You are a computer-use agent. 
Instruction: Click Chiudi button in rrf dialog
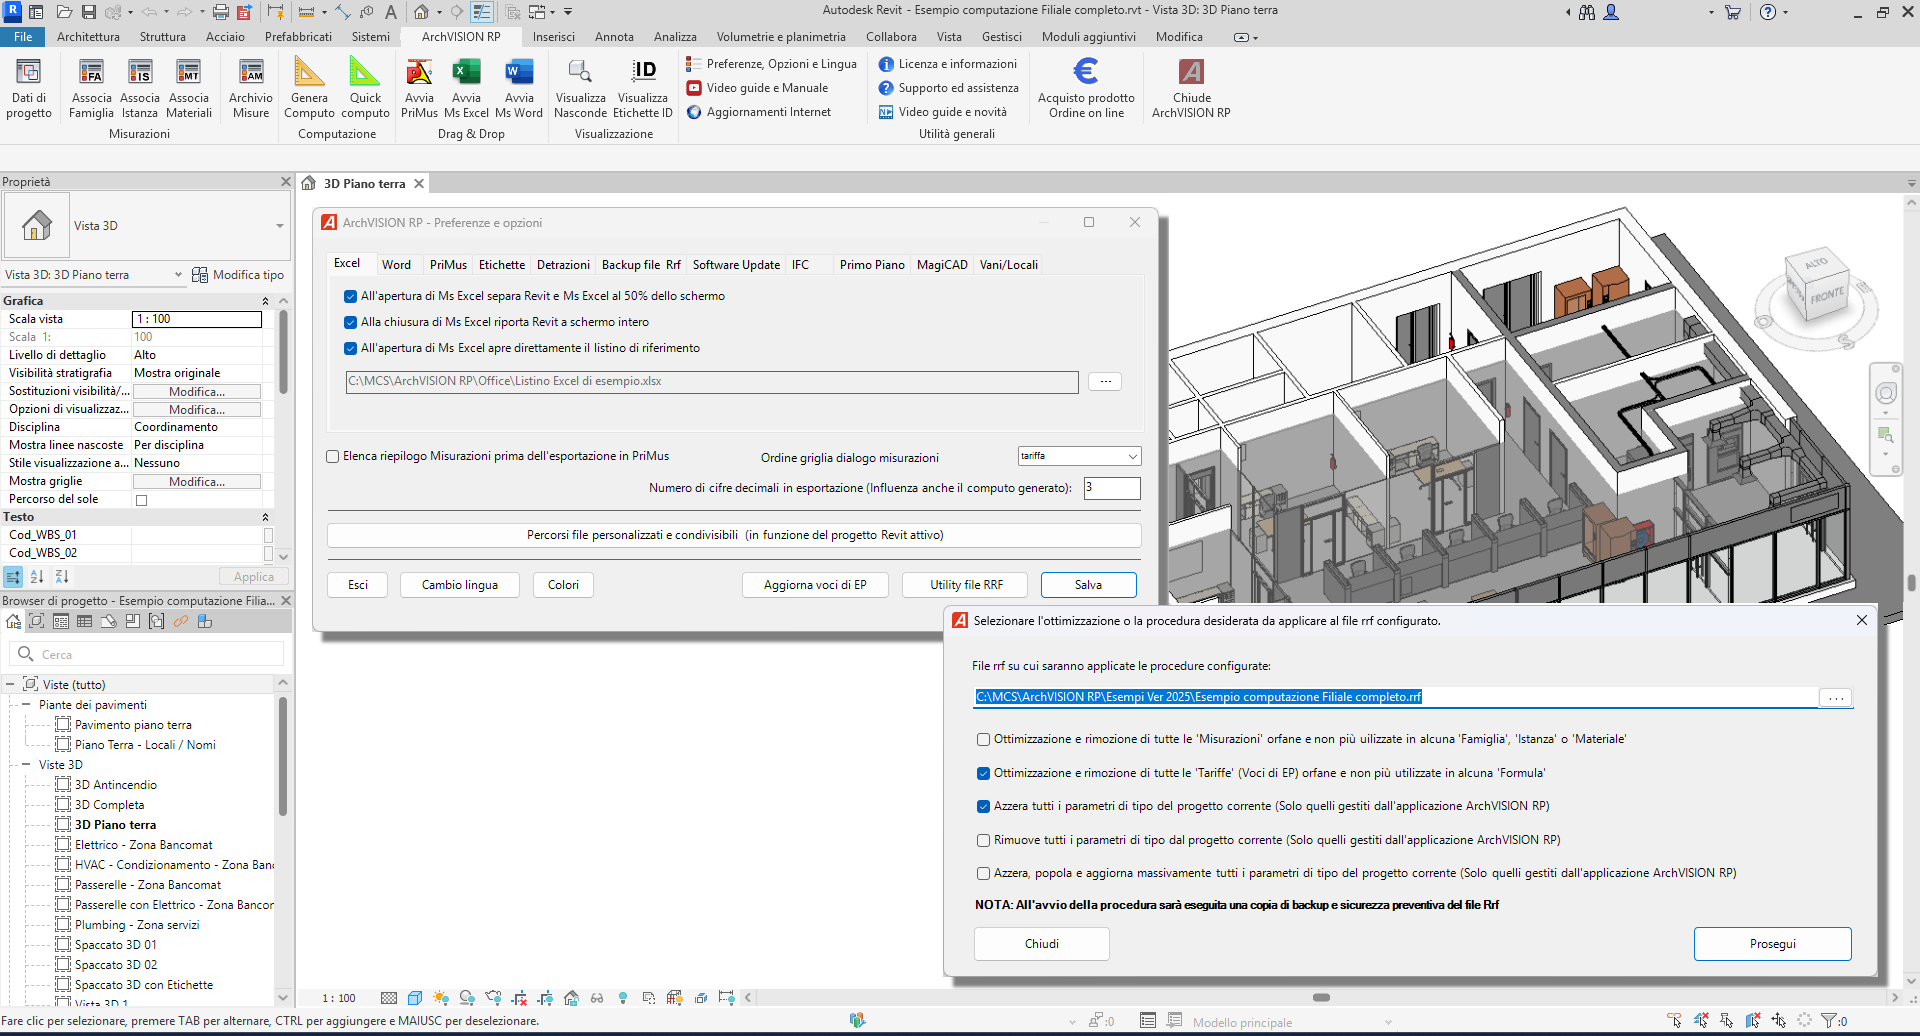[1041, 944]
